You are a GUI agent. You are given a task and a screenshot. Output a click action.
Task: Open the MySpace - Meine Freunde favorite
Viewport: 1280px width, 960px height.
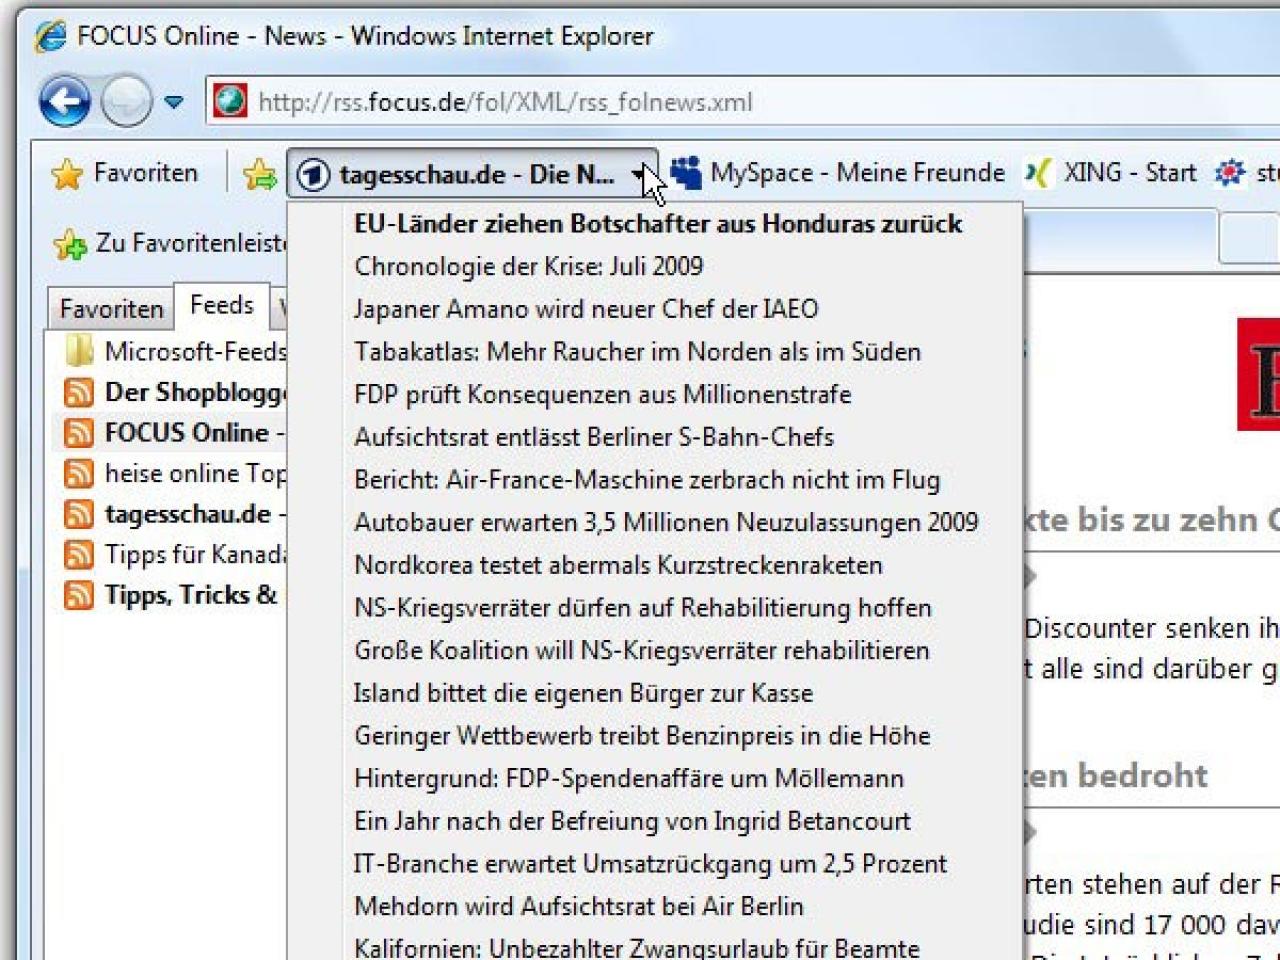(837, 173)
